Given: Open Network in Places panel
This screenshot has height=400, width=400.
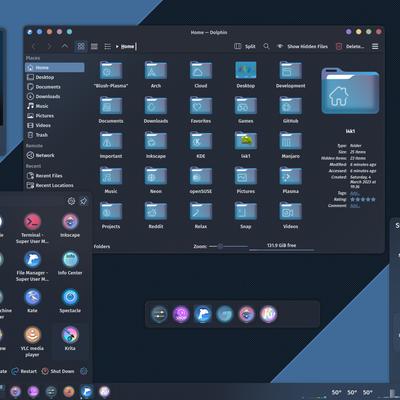Looking at the screenshot, I should click(55, 155).
